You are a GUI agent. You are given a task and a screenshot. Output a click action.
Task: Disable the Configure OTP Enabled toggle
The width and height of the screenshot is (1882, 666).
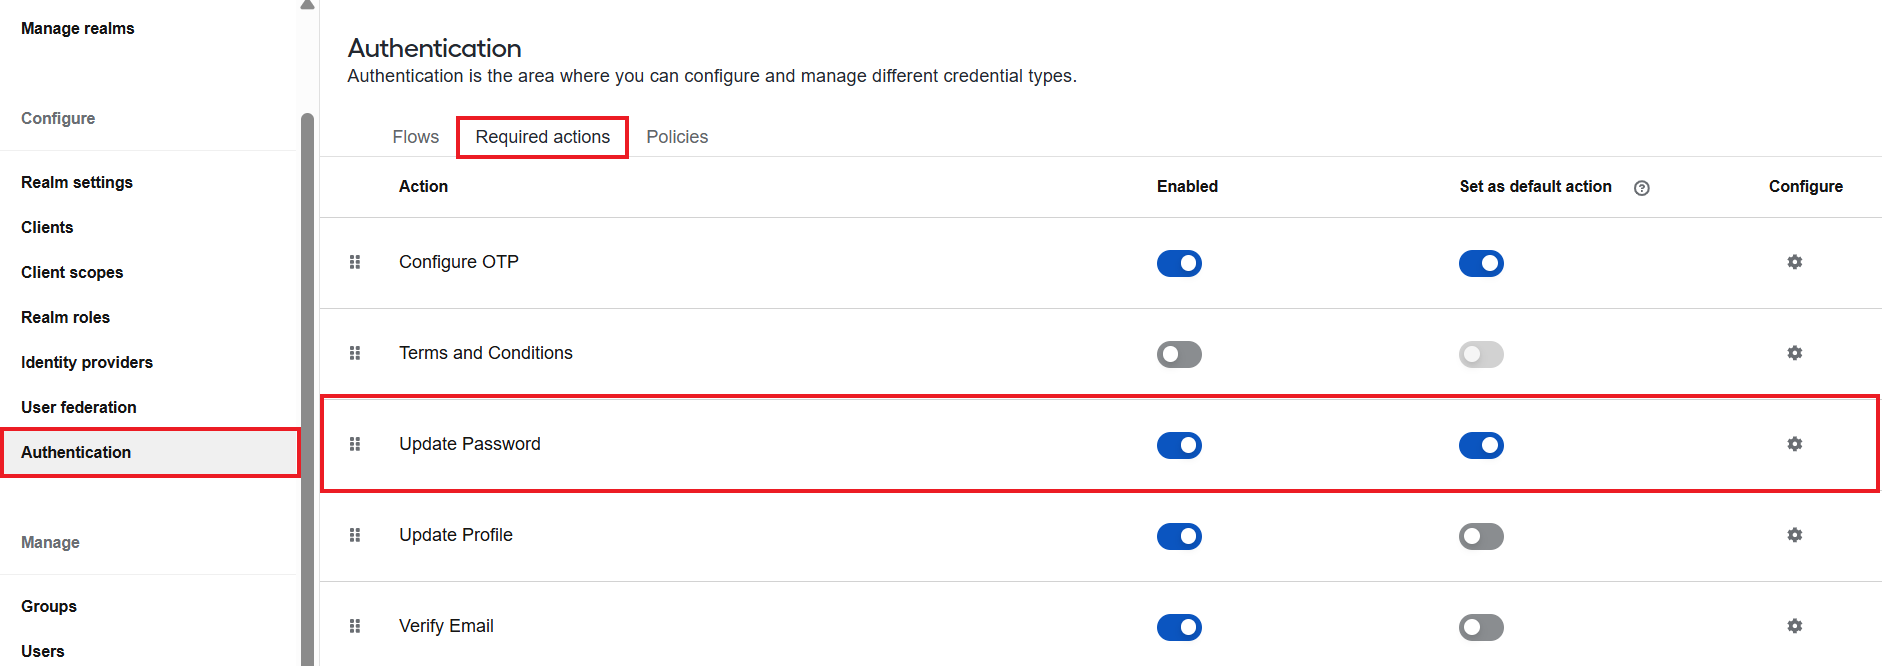pos(1179,263)
